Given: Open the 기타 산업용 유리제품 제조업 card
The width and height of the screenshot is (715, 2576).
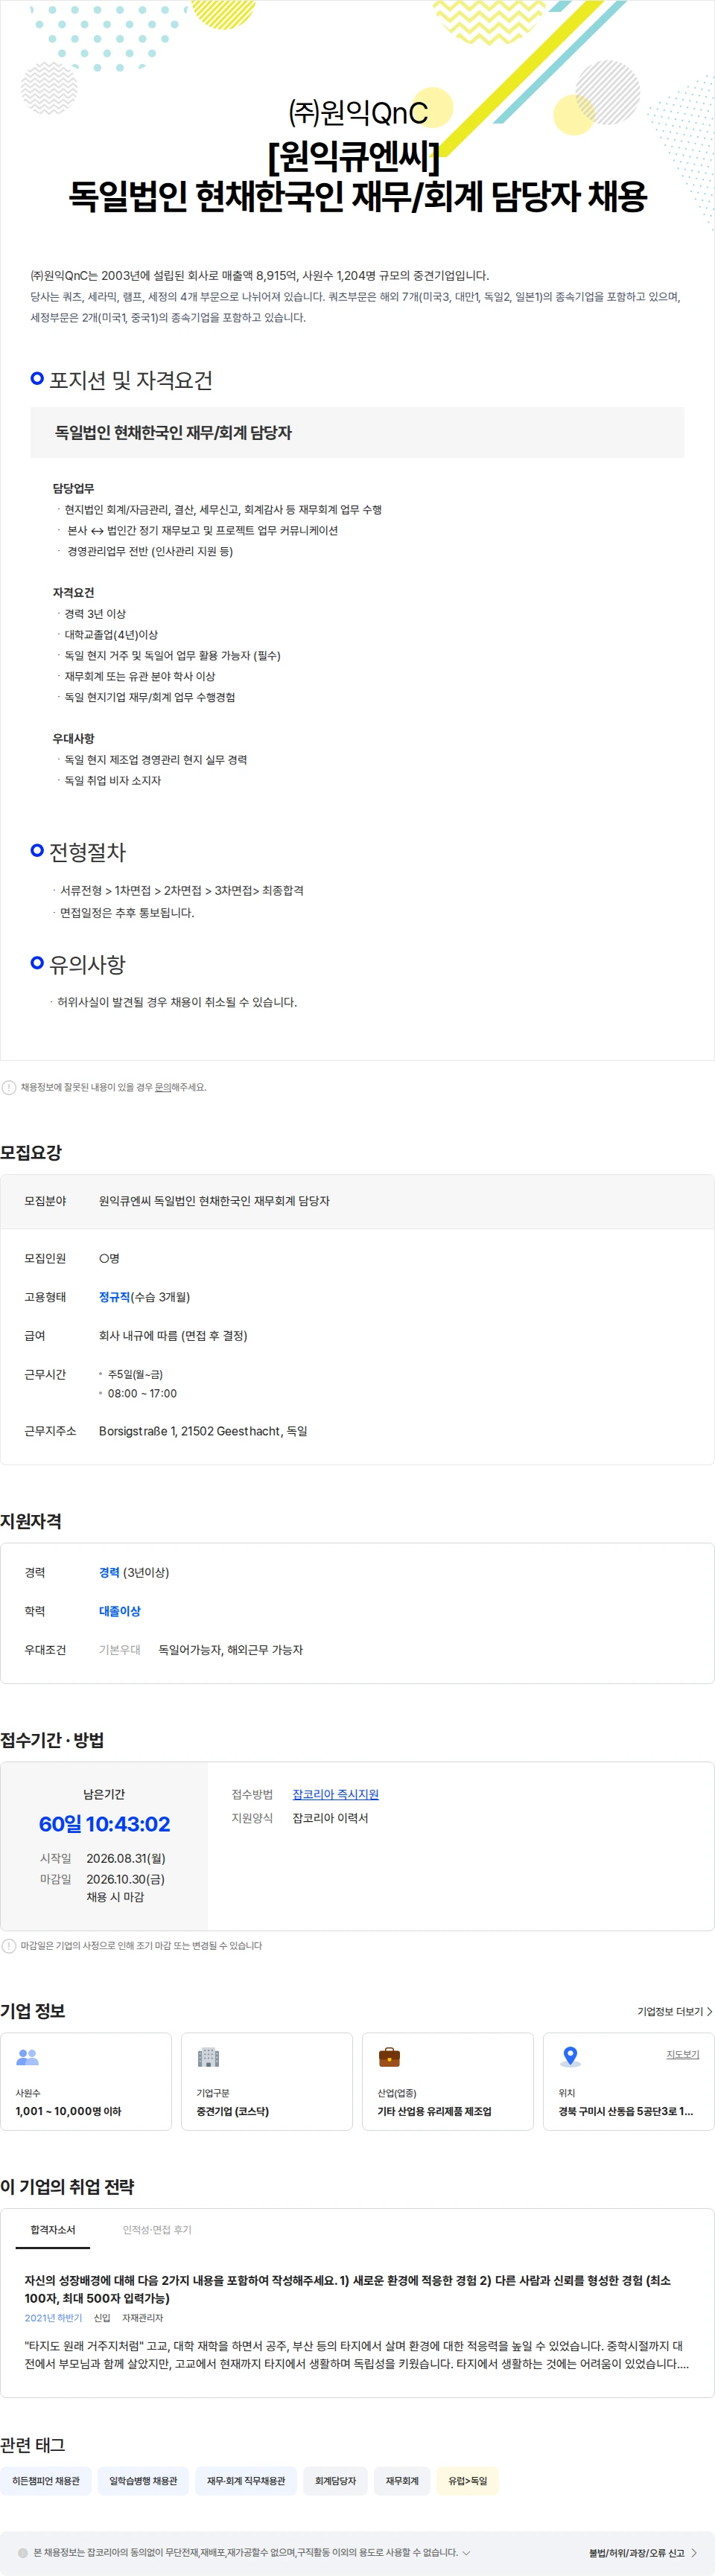Looking at the screenshot, I should (448, 2081).
